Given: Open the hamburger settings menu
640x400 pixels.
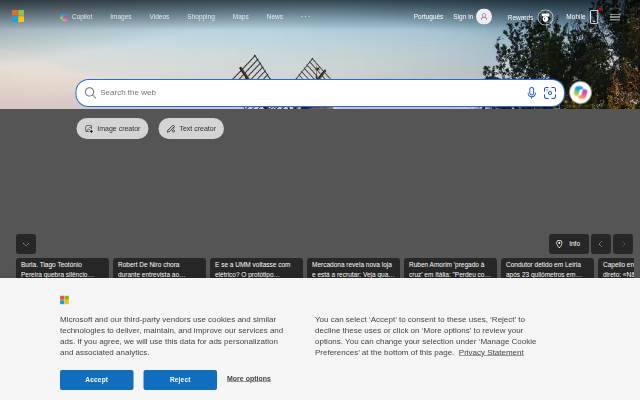Looking at the screenshot, I should [615, 17].
